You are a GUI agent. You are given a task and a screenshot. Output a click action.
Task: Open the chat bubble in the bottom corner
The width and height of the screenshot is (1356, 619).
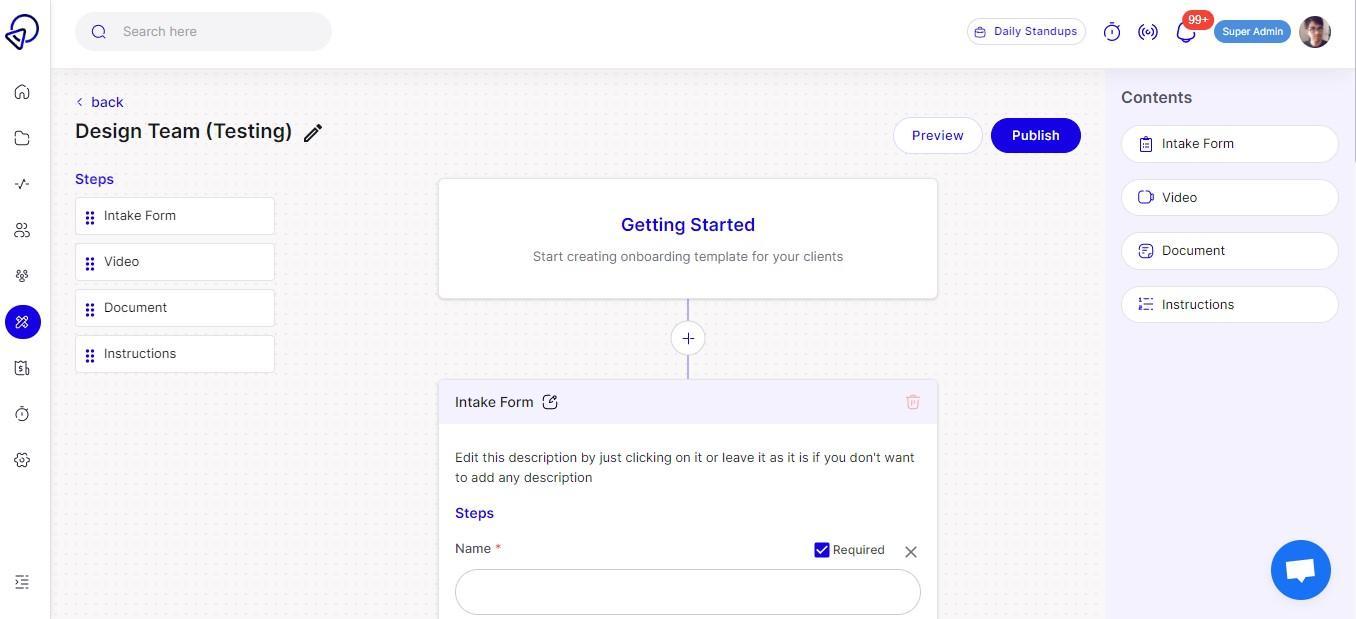pos(1300,569)
